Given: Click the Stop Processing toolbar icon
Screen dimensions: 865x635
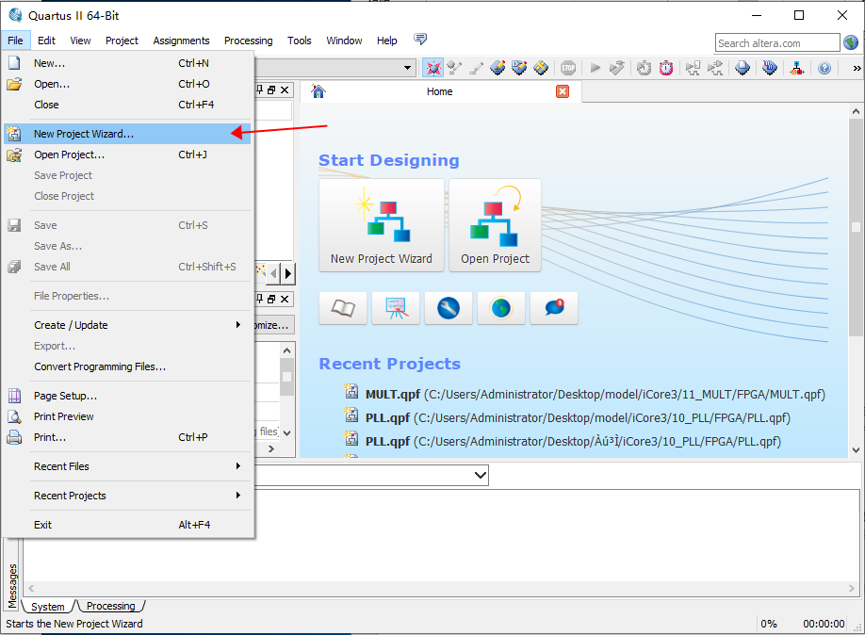Looking at the screenshot, I should tap(568, 68).
